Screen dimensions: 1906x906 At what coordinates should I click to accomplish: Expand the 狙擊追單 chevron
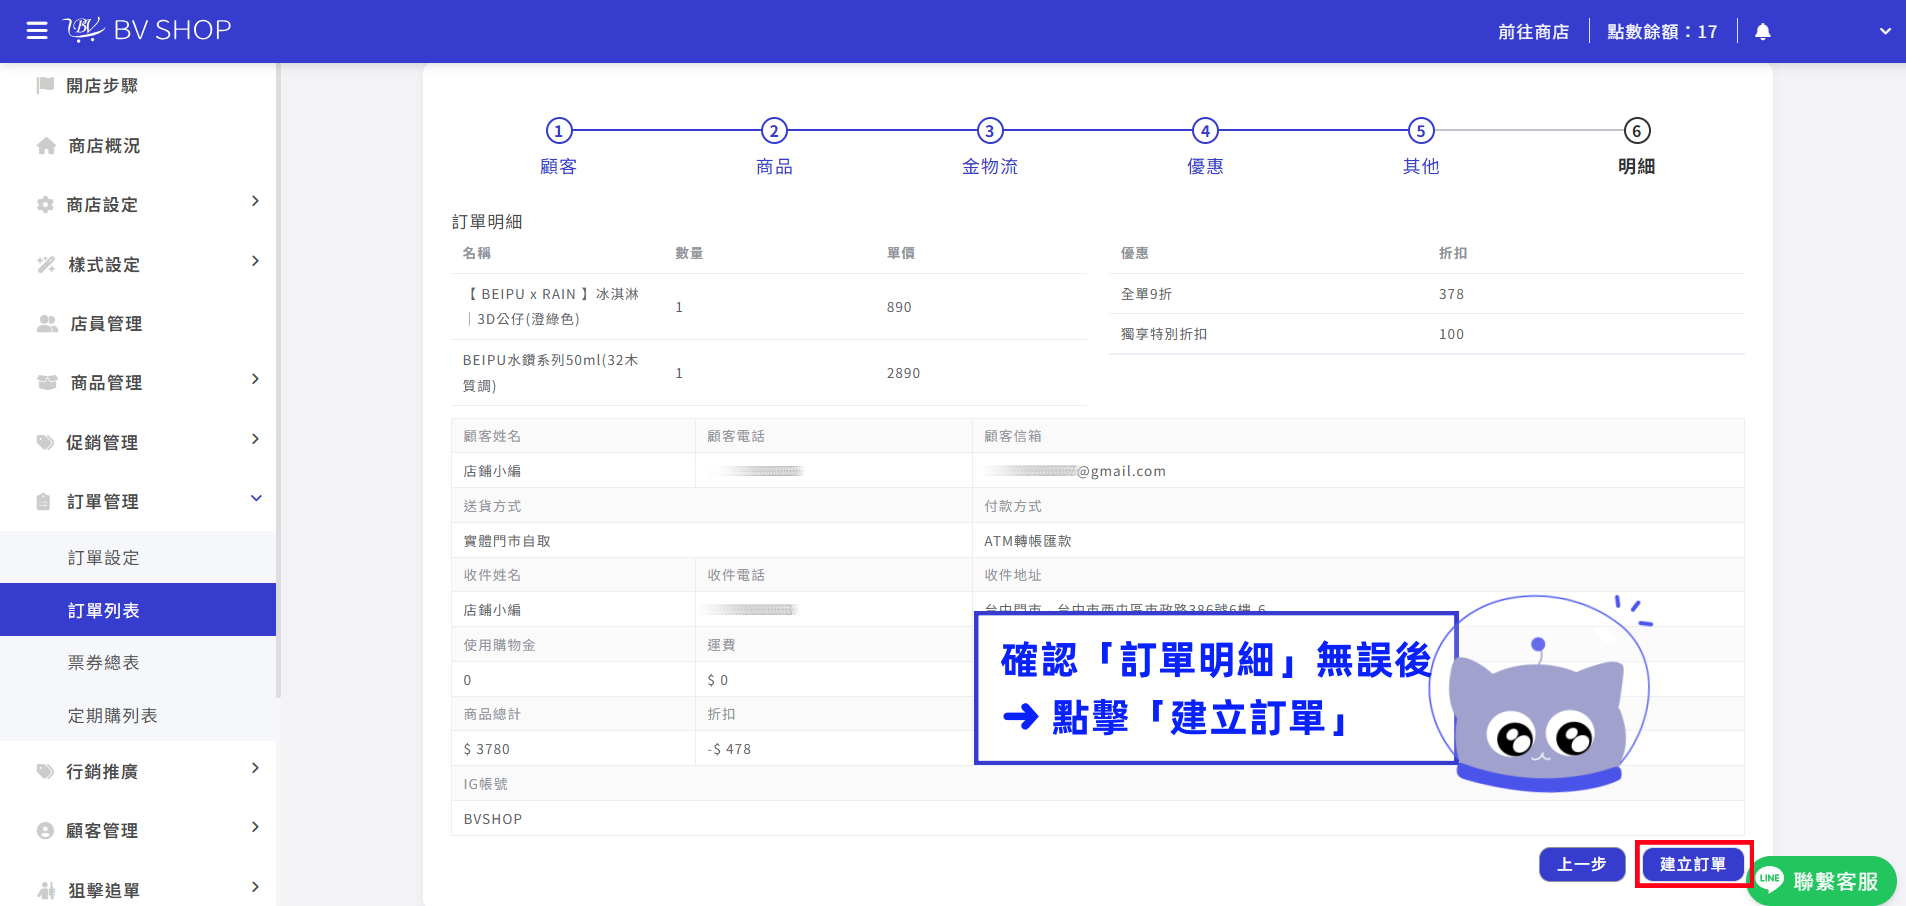[x=256, y=887]
